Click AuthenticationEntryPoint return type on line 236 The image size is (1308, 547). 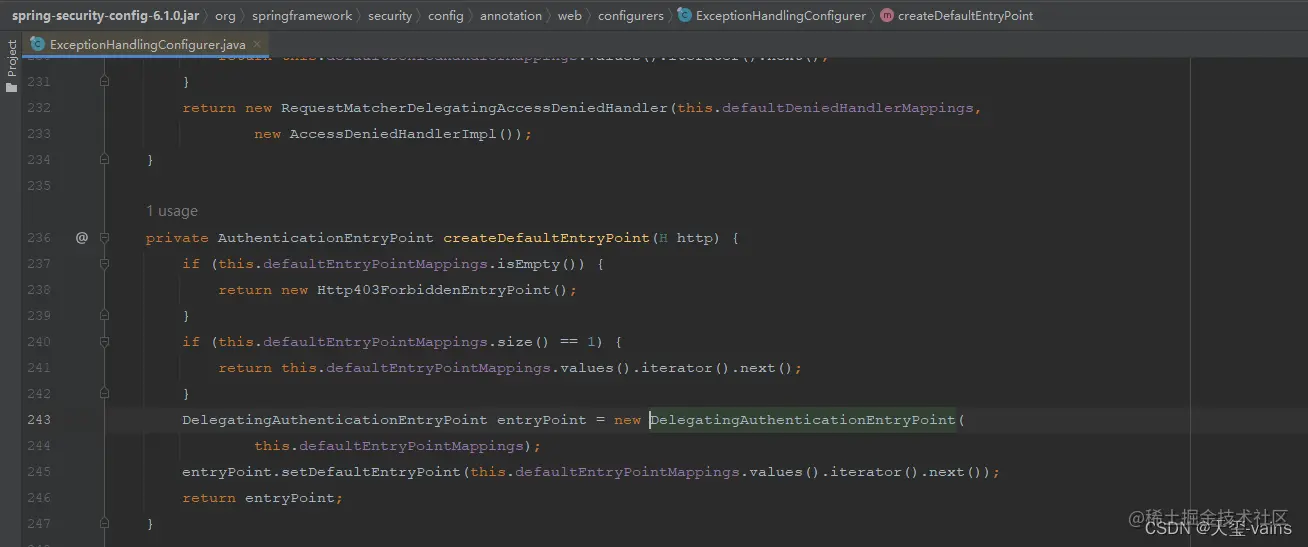point(326,238)
